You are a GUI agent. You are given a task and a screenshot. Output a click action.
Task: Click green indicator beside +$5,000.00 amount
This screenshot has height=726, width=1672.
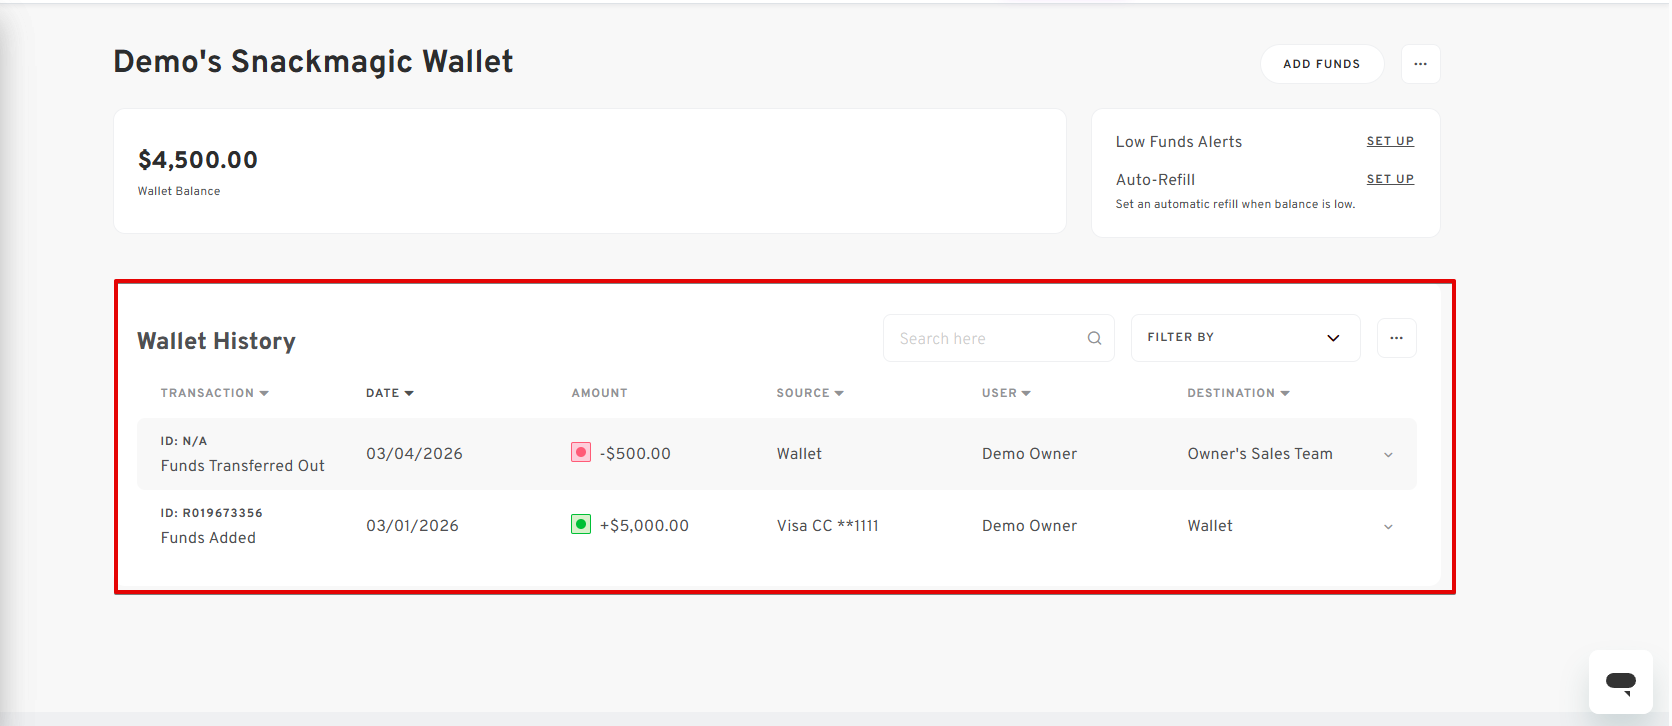click(x=581, y=524)
